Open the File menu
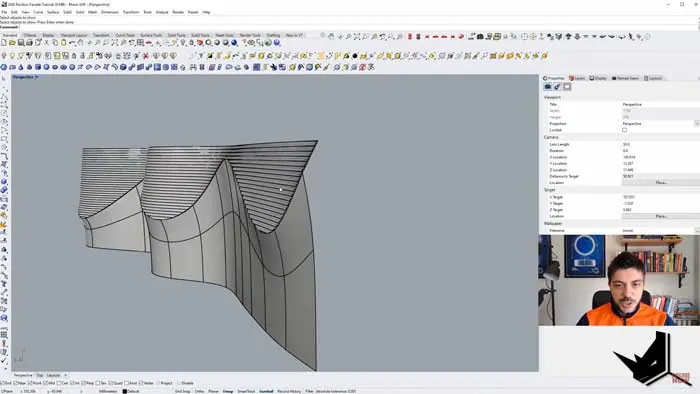Viewport: 700px width, 394px height. [4, 12]
